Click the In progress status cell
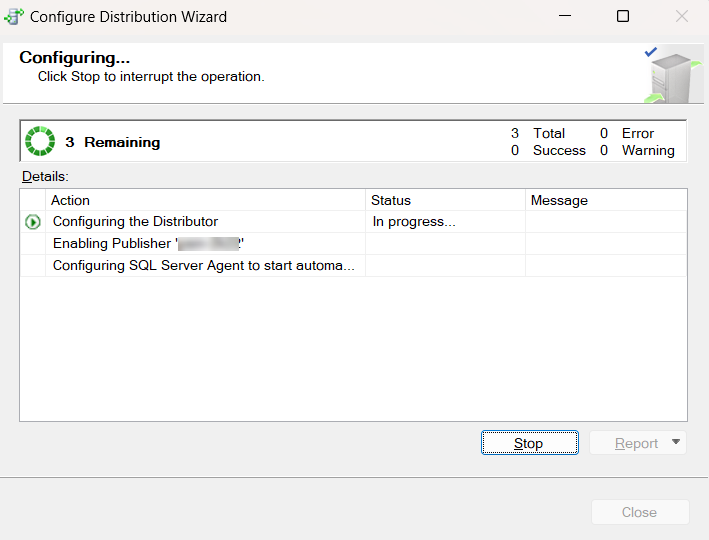Image resolution: width=709 pixels, height=540 pixels. click(x=445, y=222)
